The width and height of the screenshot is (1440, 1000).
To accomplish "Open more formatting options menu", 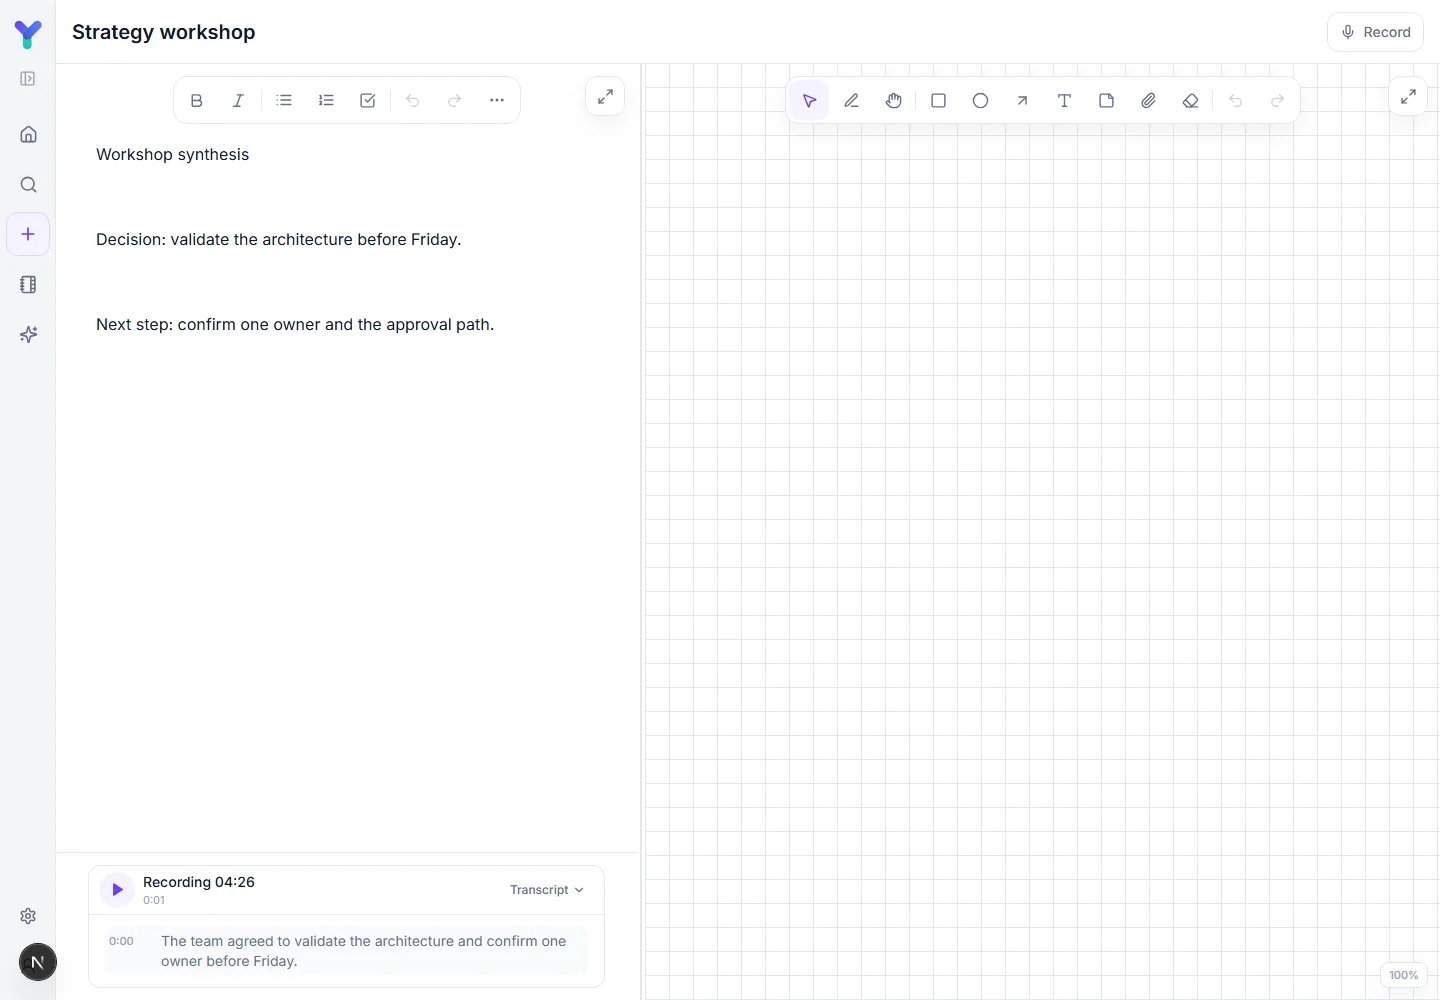I will 497,100.
